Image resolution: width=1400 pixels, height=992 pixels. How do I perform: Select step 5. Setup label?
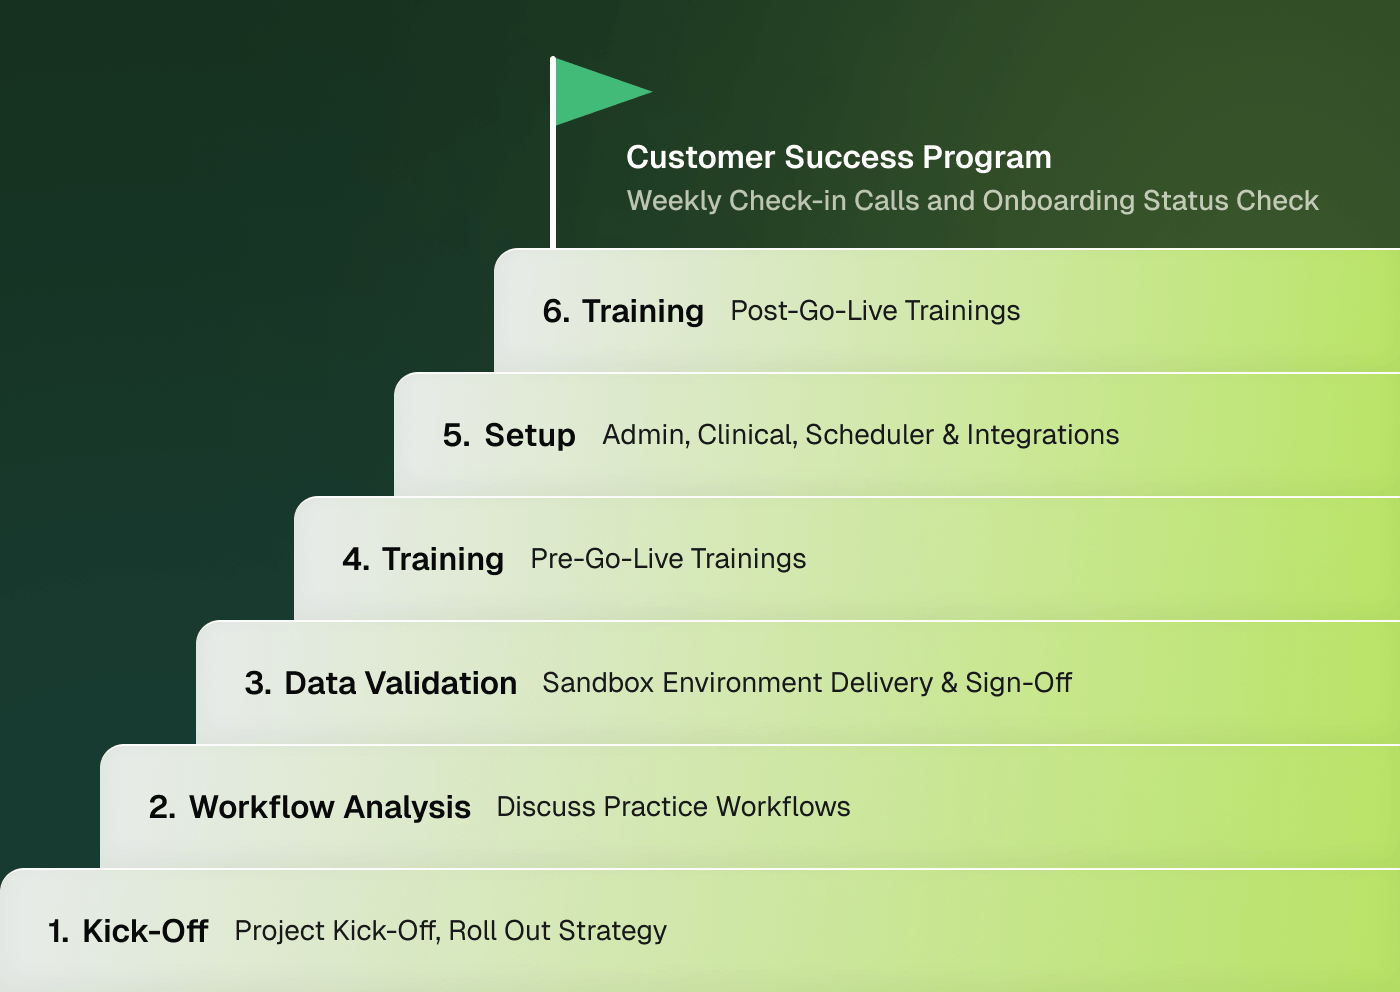click(509, 435)
